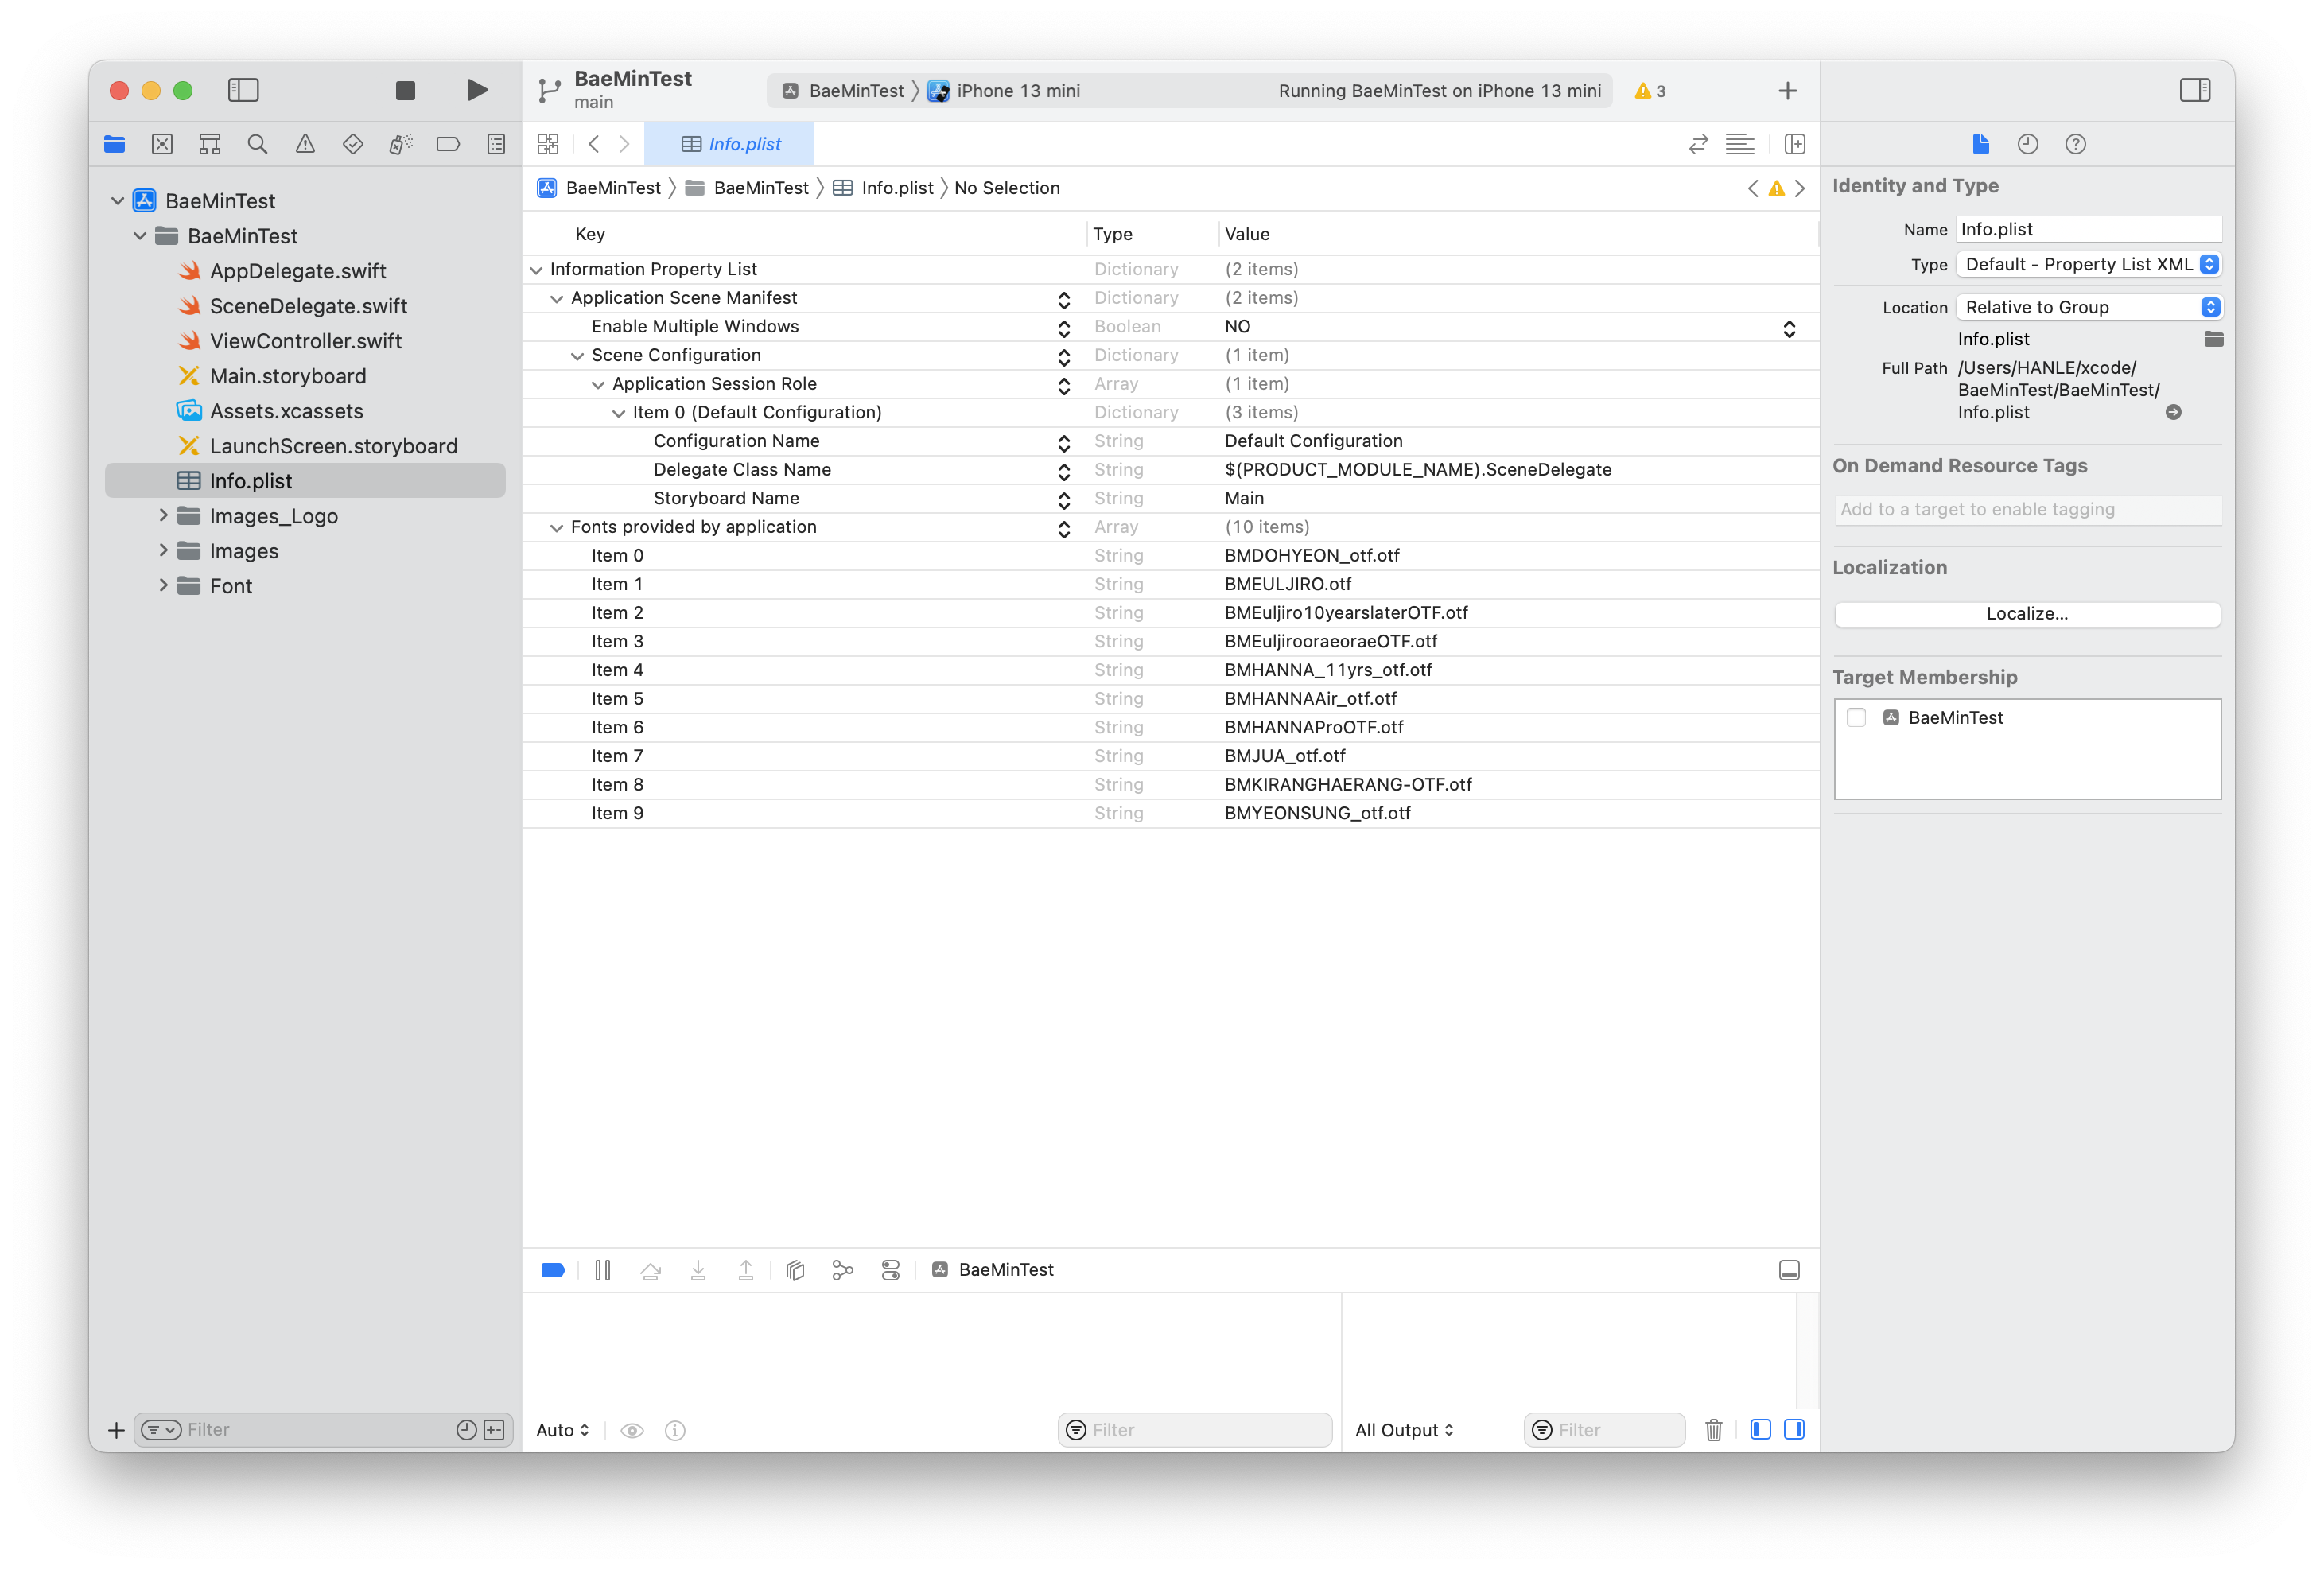Open the Find navigator magnifier icon
The image size is (2324, 1570).
pyautogui.click(x=257, y=144)
